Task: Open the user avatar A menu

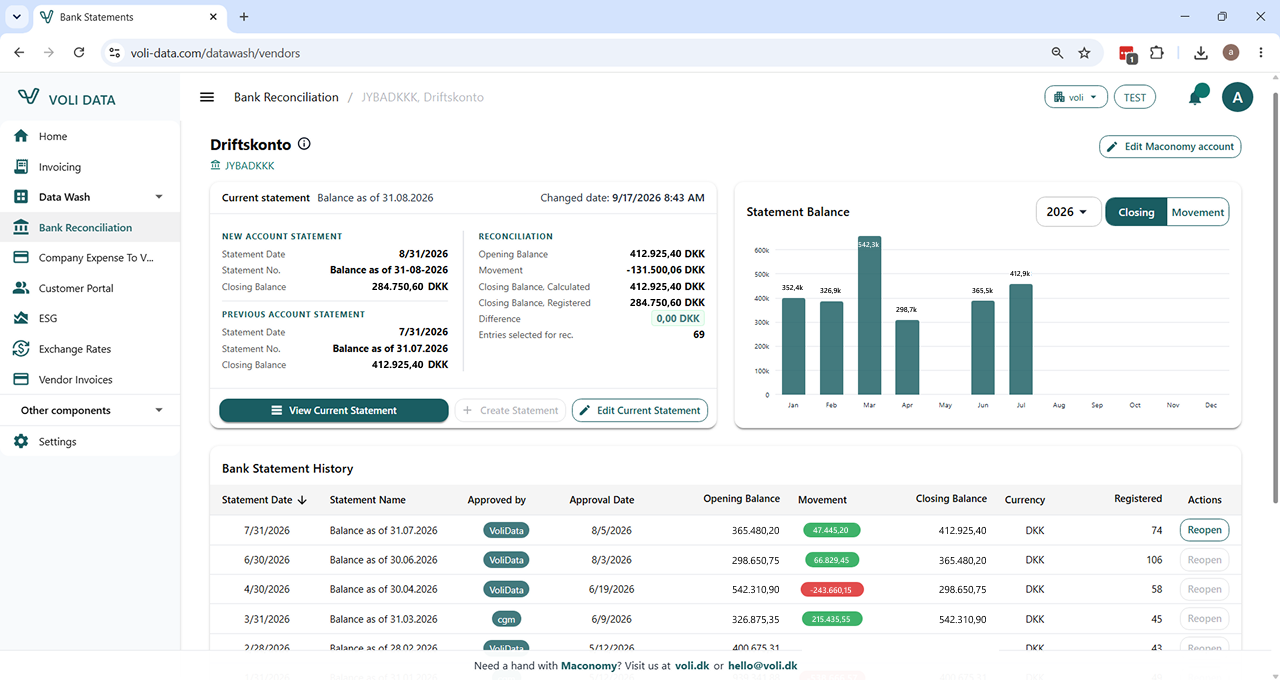Action: coord(1237,97)
